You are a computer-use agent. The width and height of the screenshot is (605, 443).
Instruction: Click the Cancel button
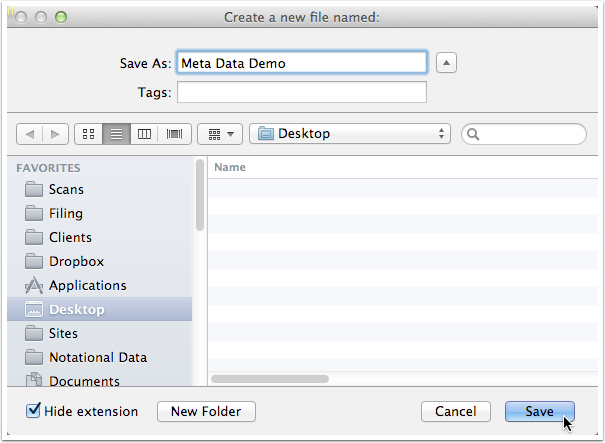(456, 411)
